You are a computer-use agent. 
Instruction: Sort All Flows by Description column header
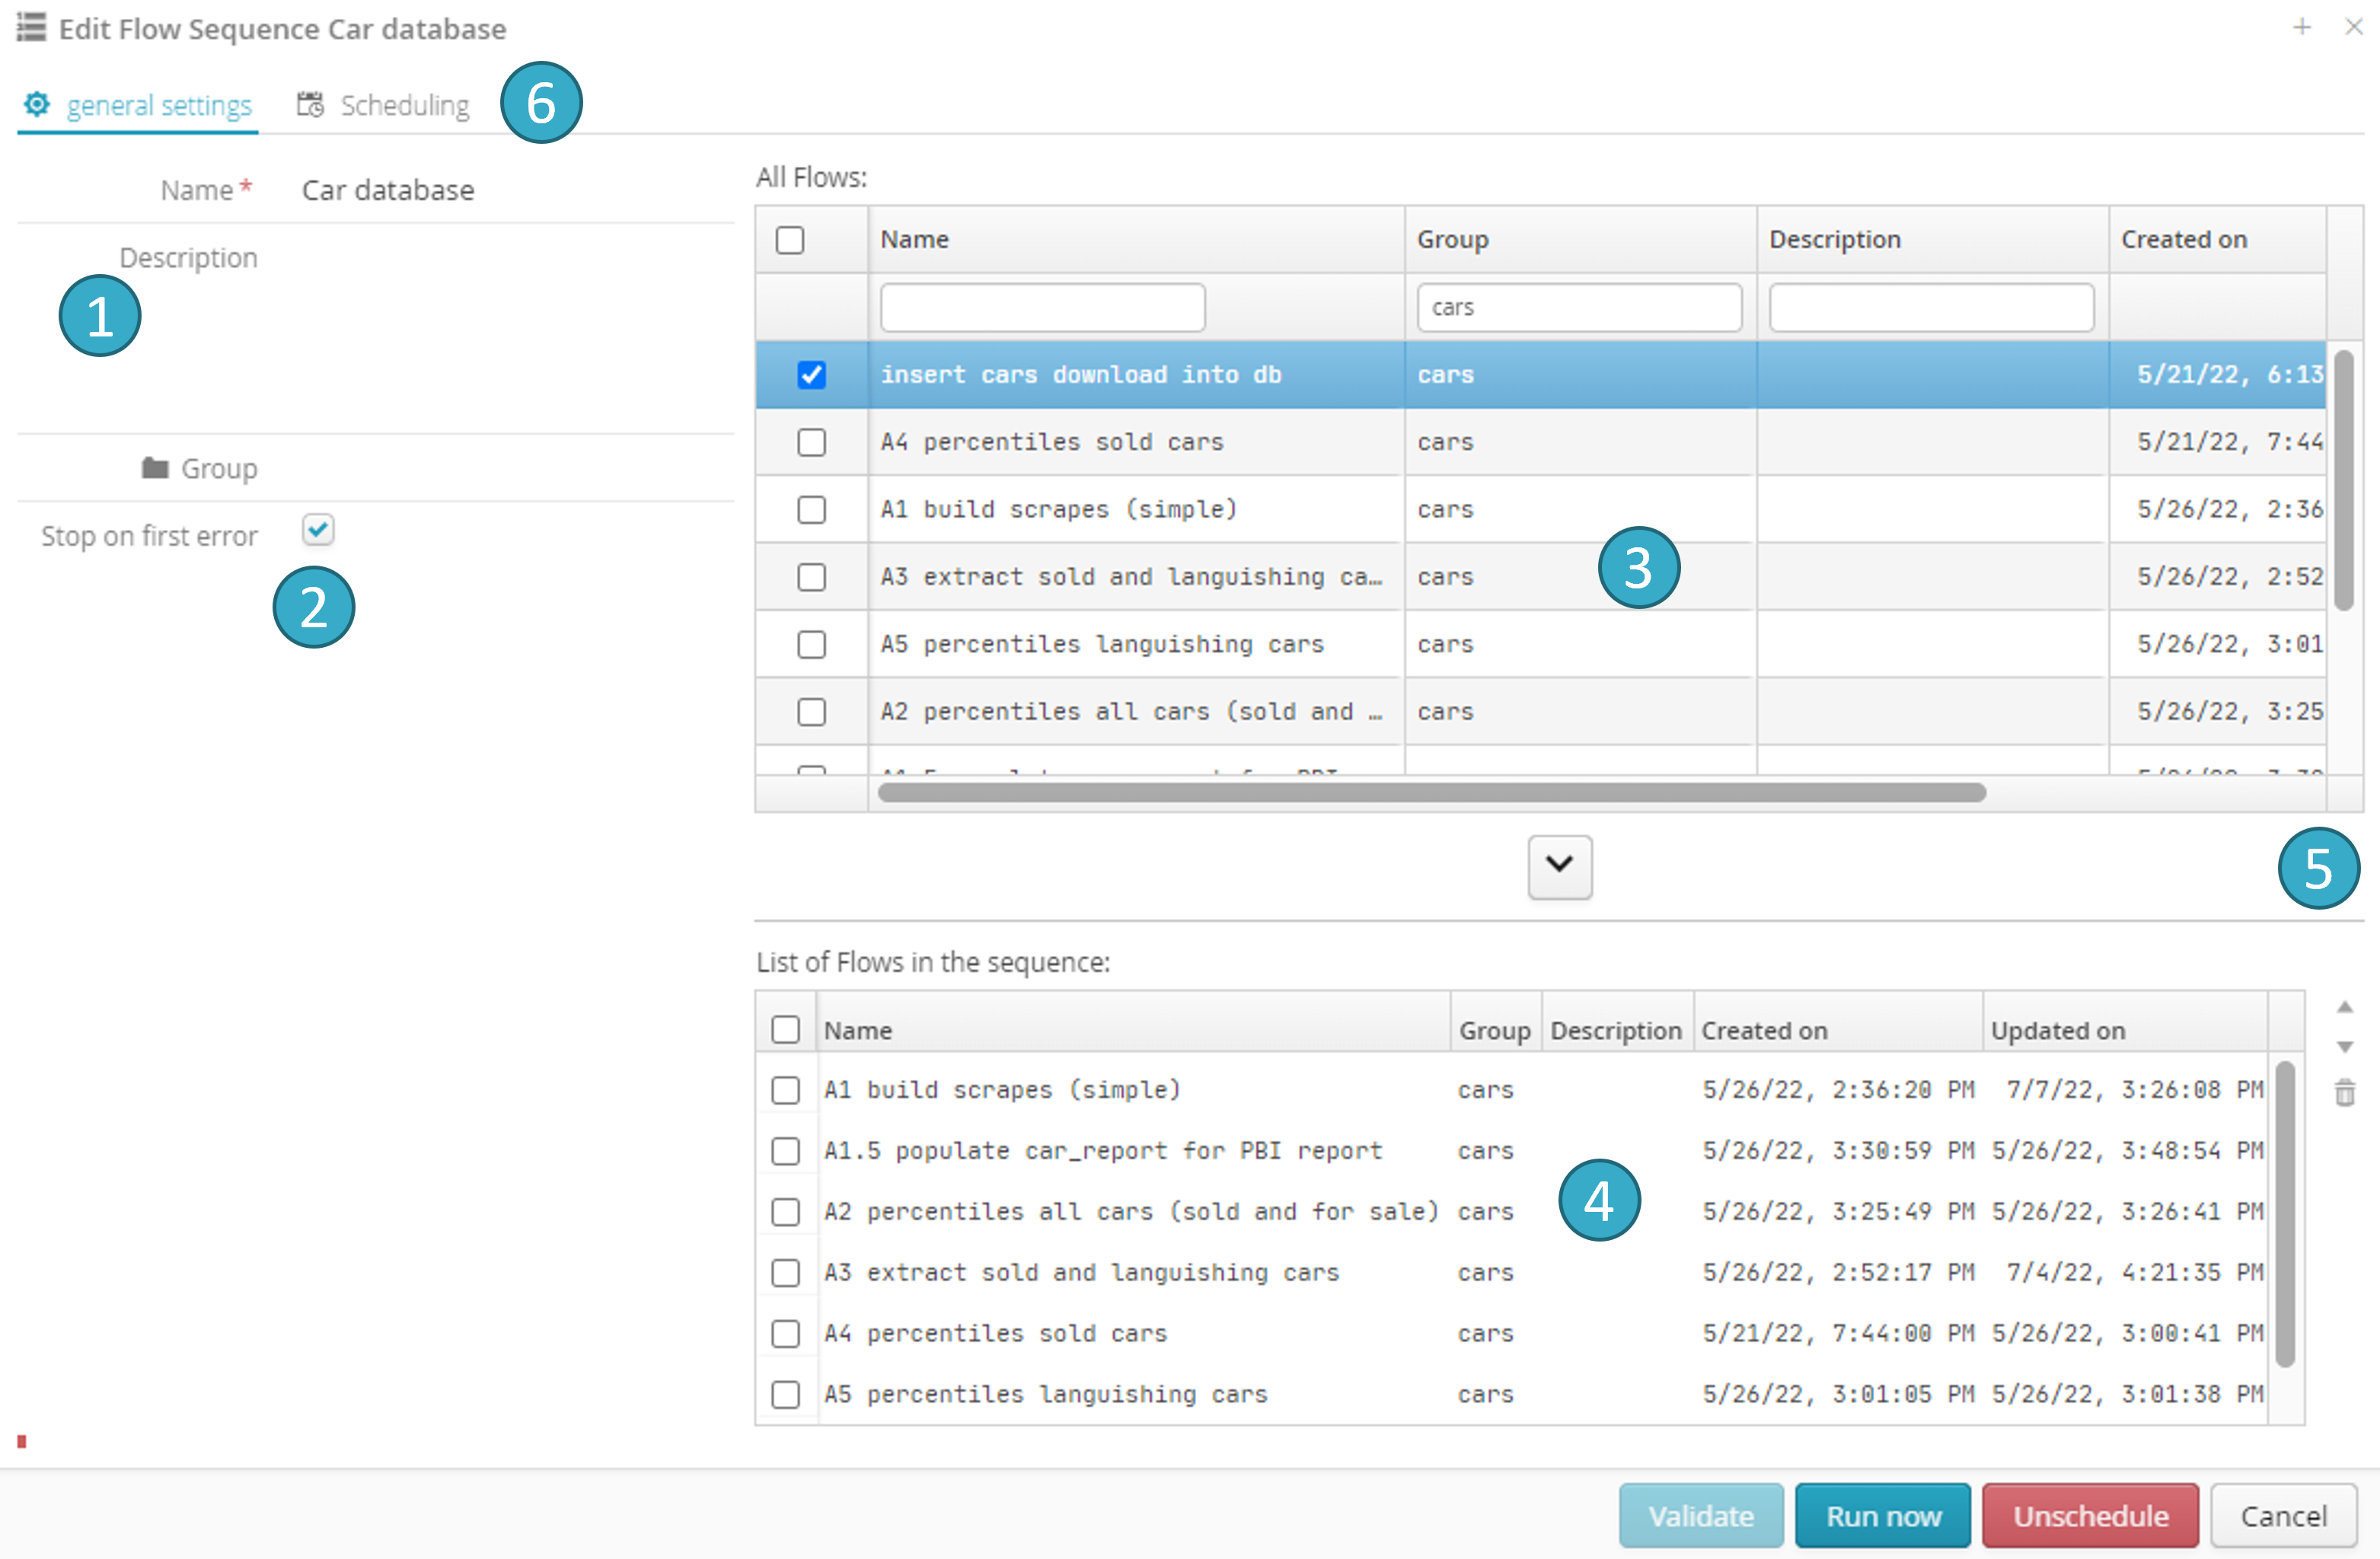[1932, 240]
